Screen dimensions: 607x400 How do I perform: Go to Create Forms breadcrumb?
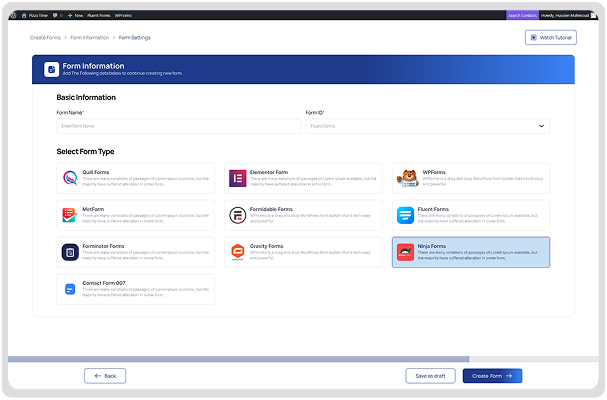tap(45, 38)
